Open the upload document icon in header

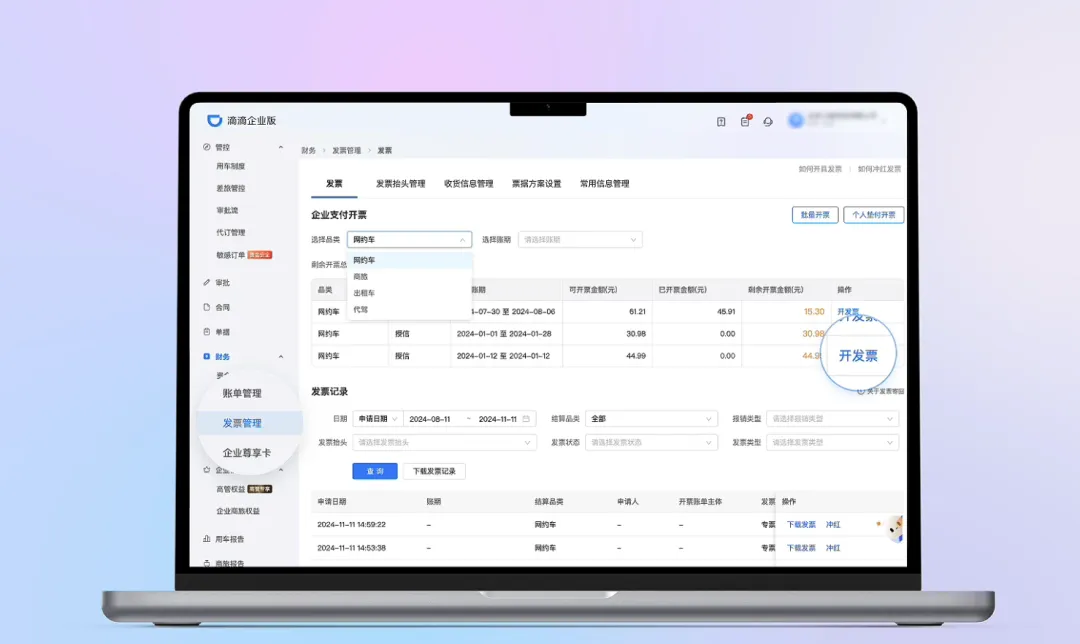tap(720, 122)
